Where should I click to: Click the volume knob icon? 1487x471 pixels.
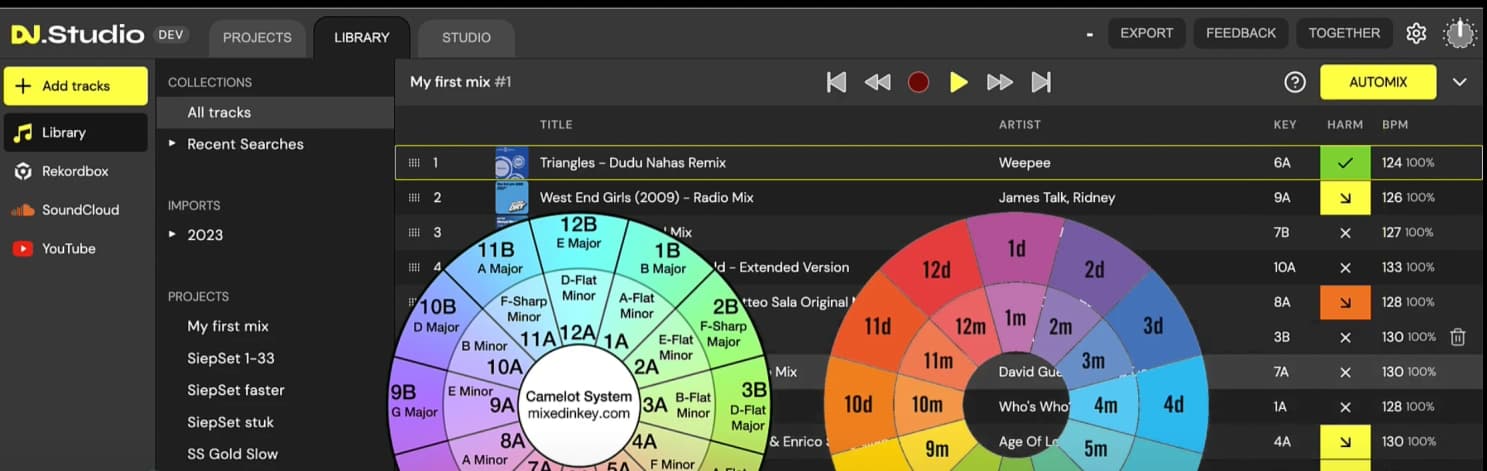[x=1460, y=34]
